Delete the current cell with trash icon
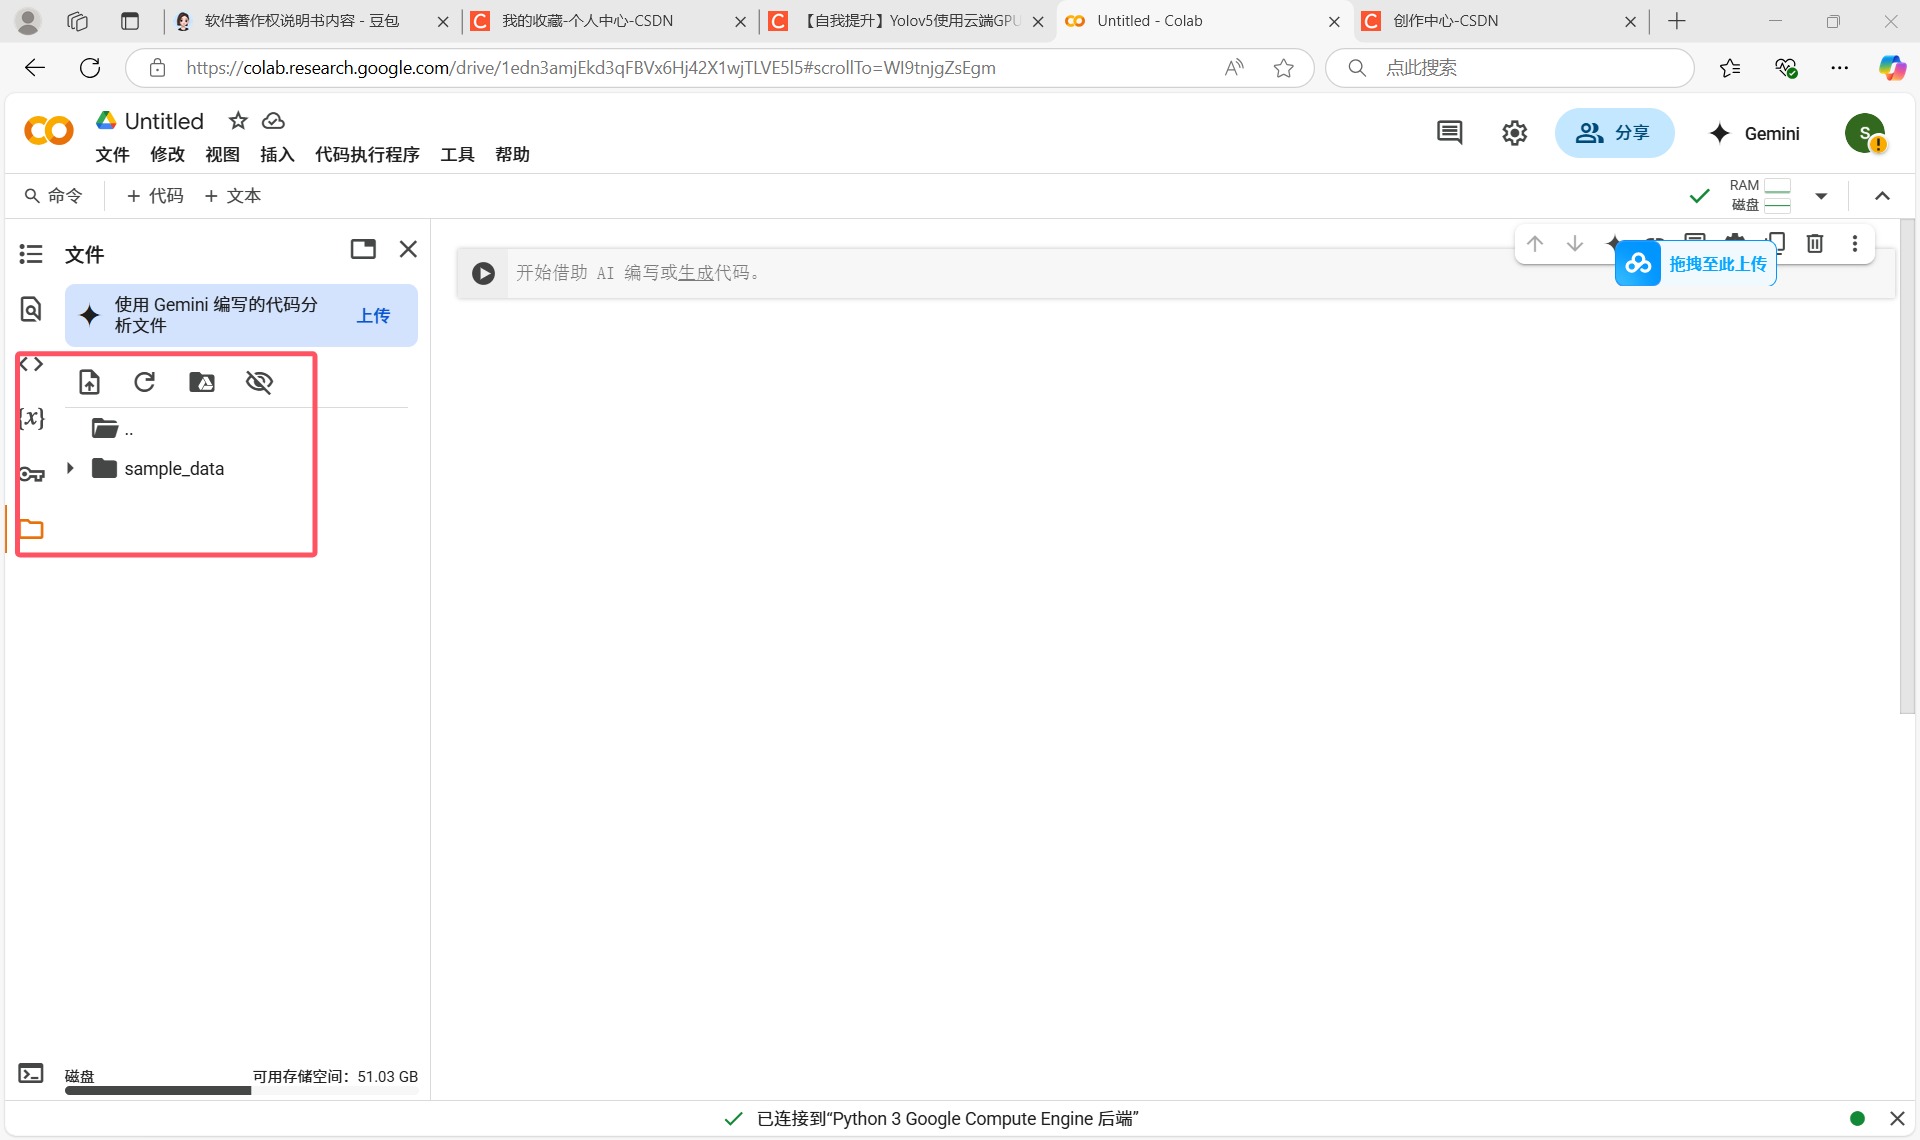Viewport: 1920px width, 1140px height. click(1815, 243)
